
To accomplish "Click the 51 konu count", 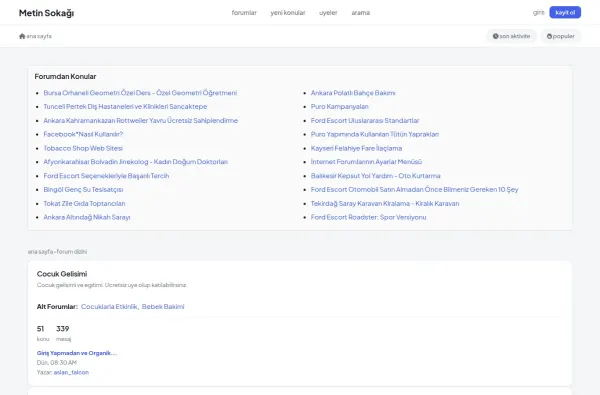I will (x=43, y=333).
